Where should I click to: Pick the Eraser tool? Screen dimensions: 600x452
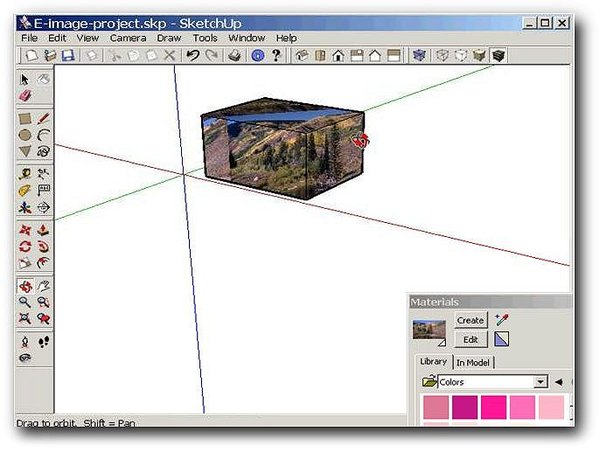[25, 96]
